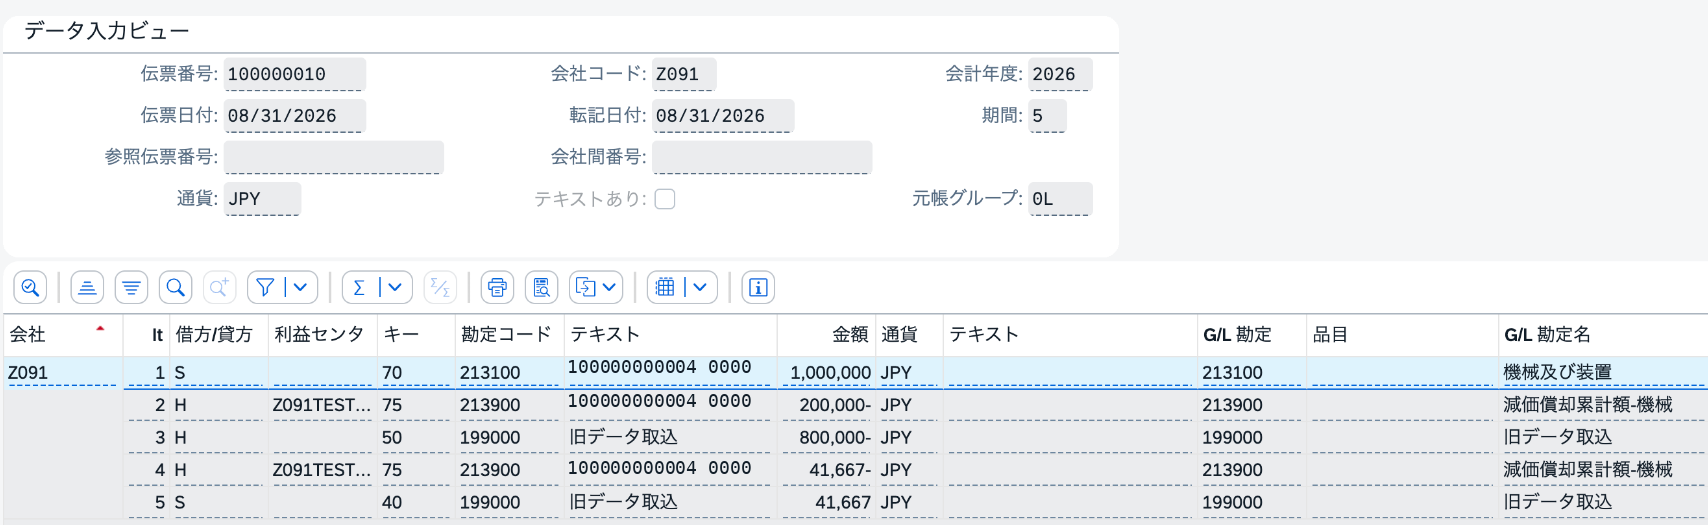Click the 伝票日付 field

click(x=295, y=116)
